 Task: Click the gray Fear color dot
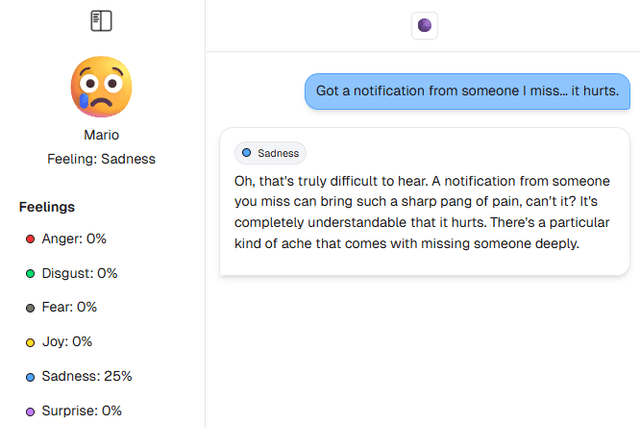[x=30, y=308]
